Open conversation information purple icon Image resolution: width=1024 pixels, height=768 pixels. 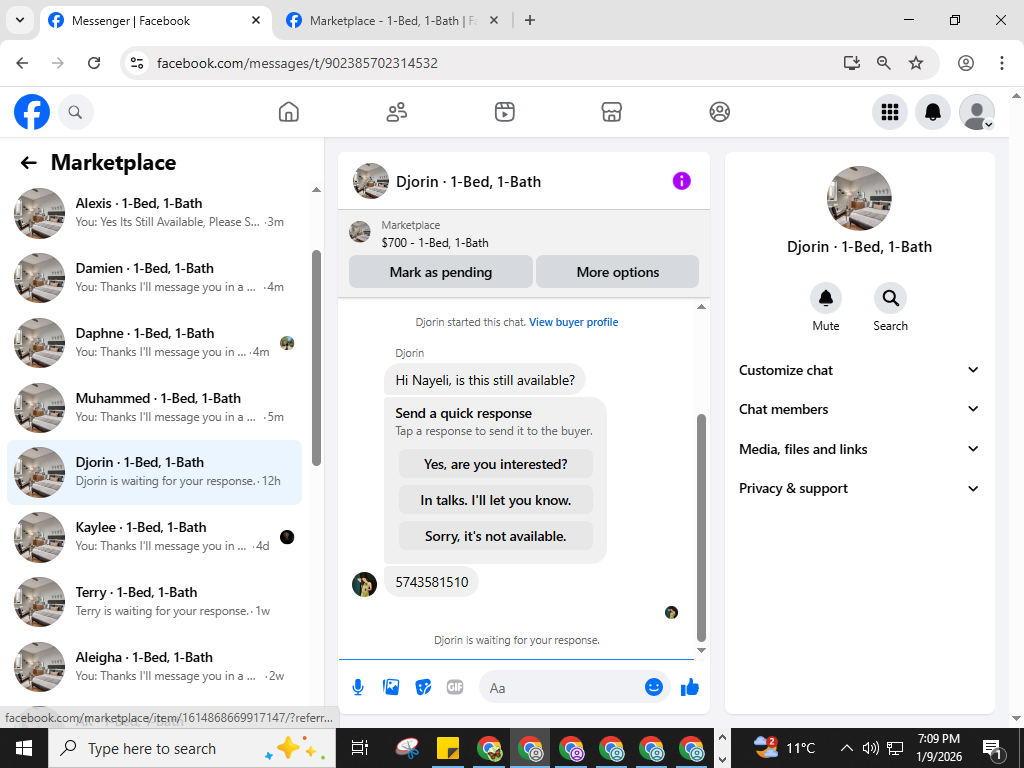681,181
